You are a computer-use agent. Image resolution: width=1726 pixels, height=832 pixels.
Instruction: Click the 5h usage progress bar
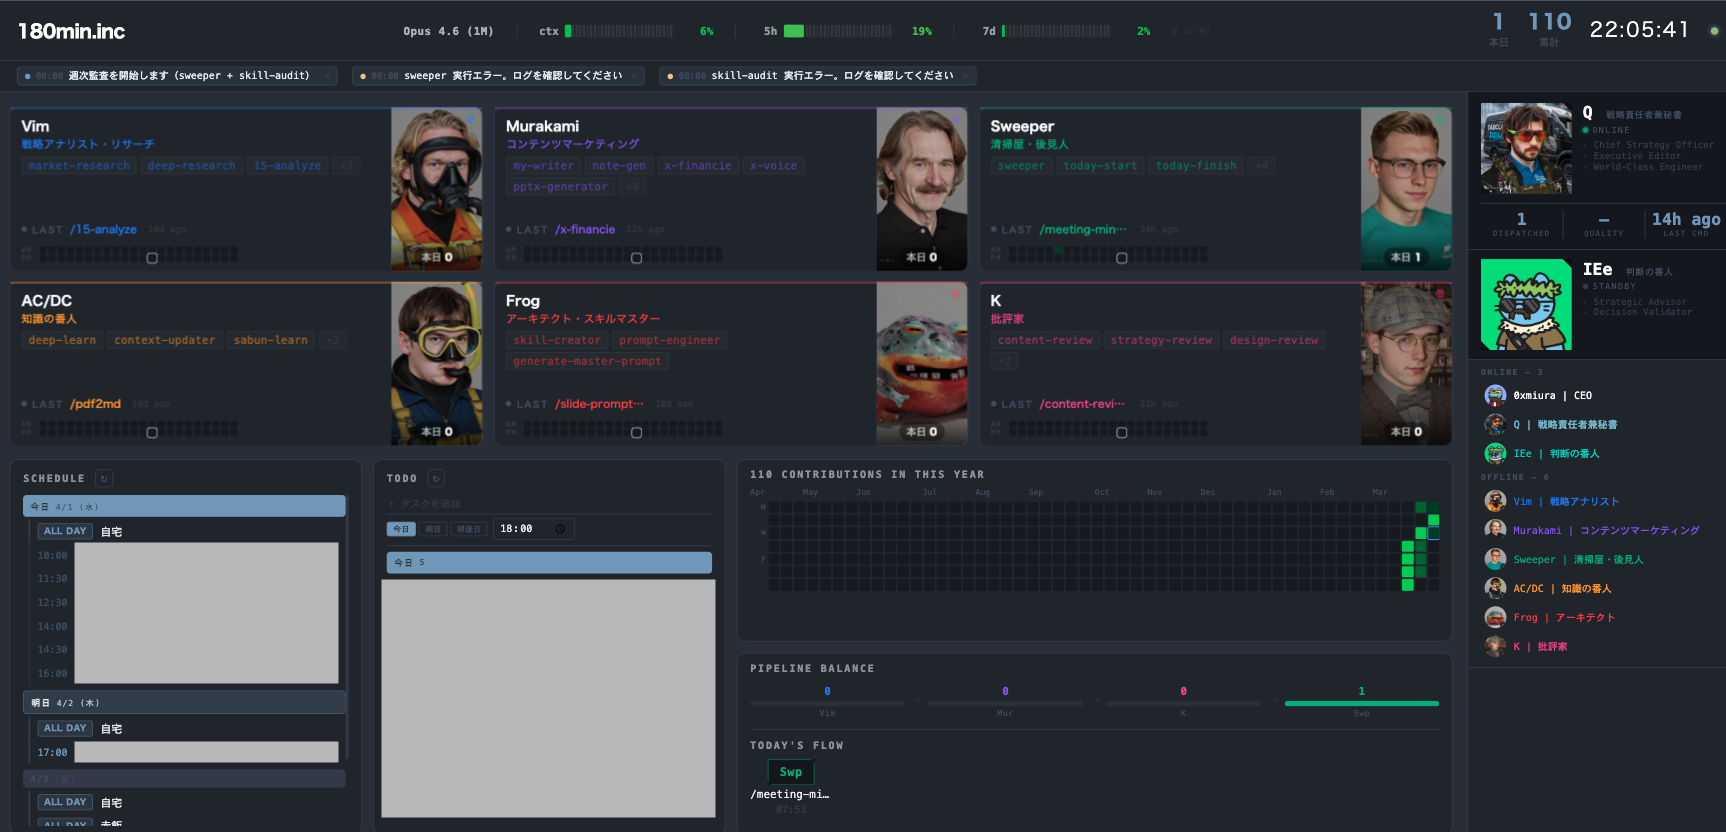838,31
